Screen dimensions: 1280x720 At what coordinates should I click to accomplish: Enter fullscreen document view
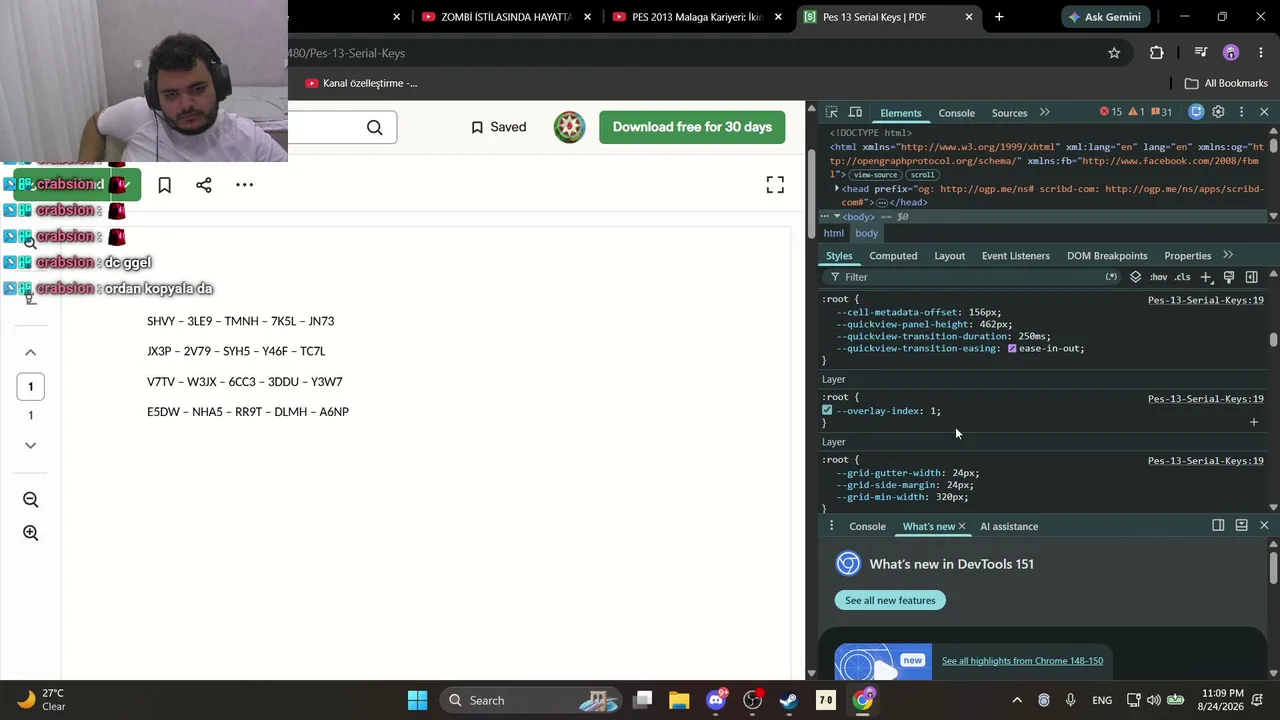[775, 185]
